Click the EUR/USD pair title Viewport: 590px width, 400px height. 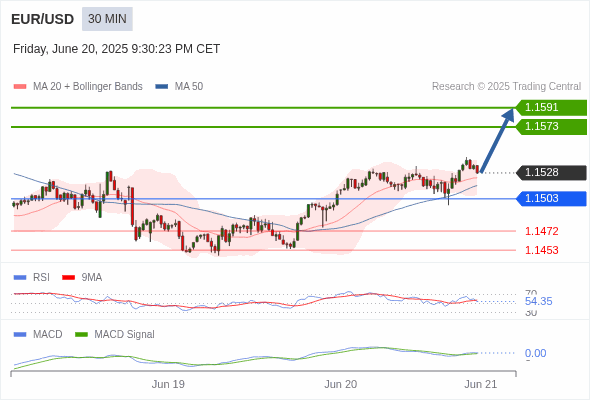coord(43,19)
